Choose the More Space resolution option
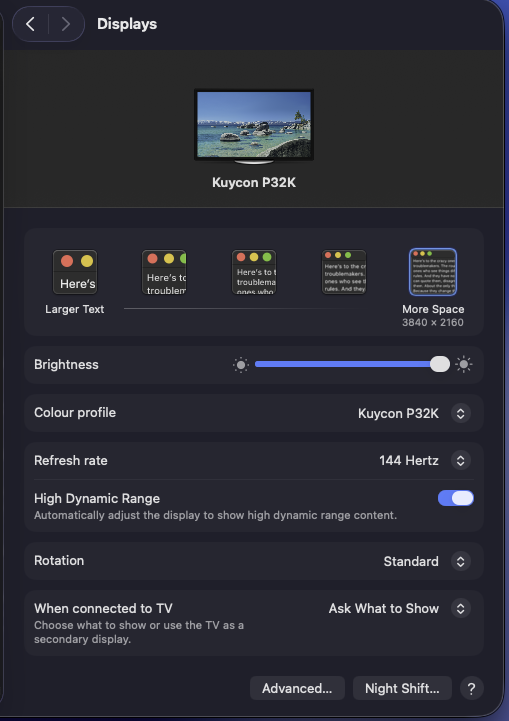Viewport: 509px width, 721px height. (x=433, y=272)
